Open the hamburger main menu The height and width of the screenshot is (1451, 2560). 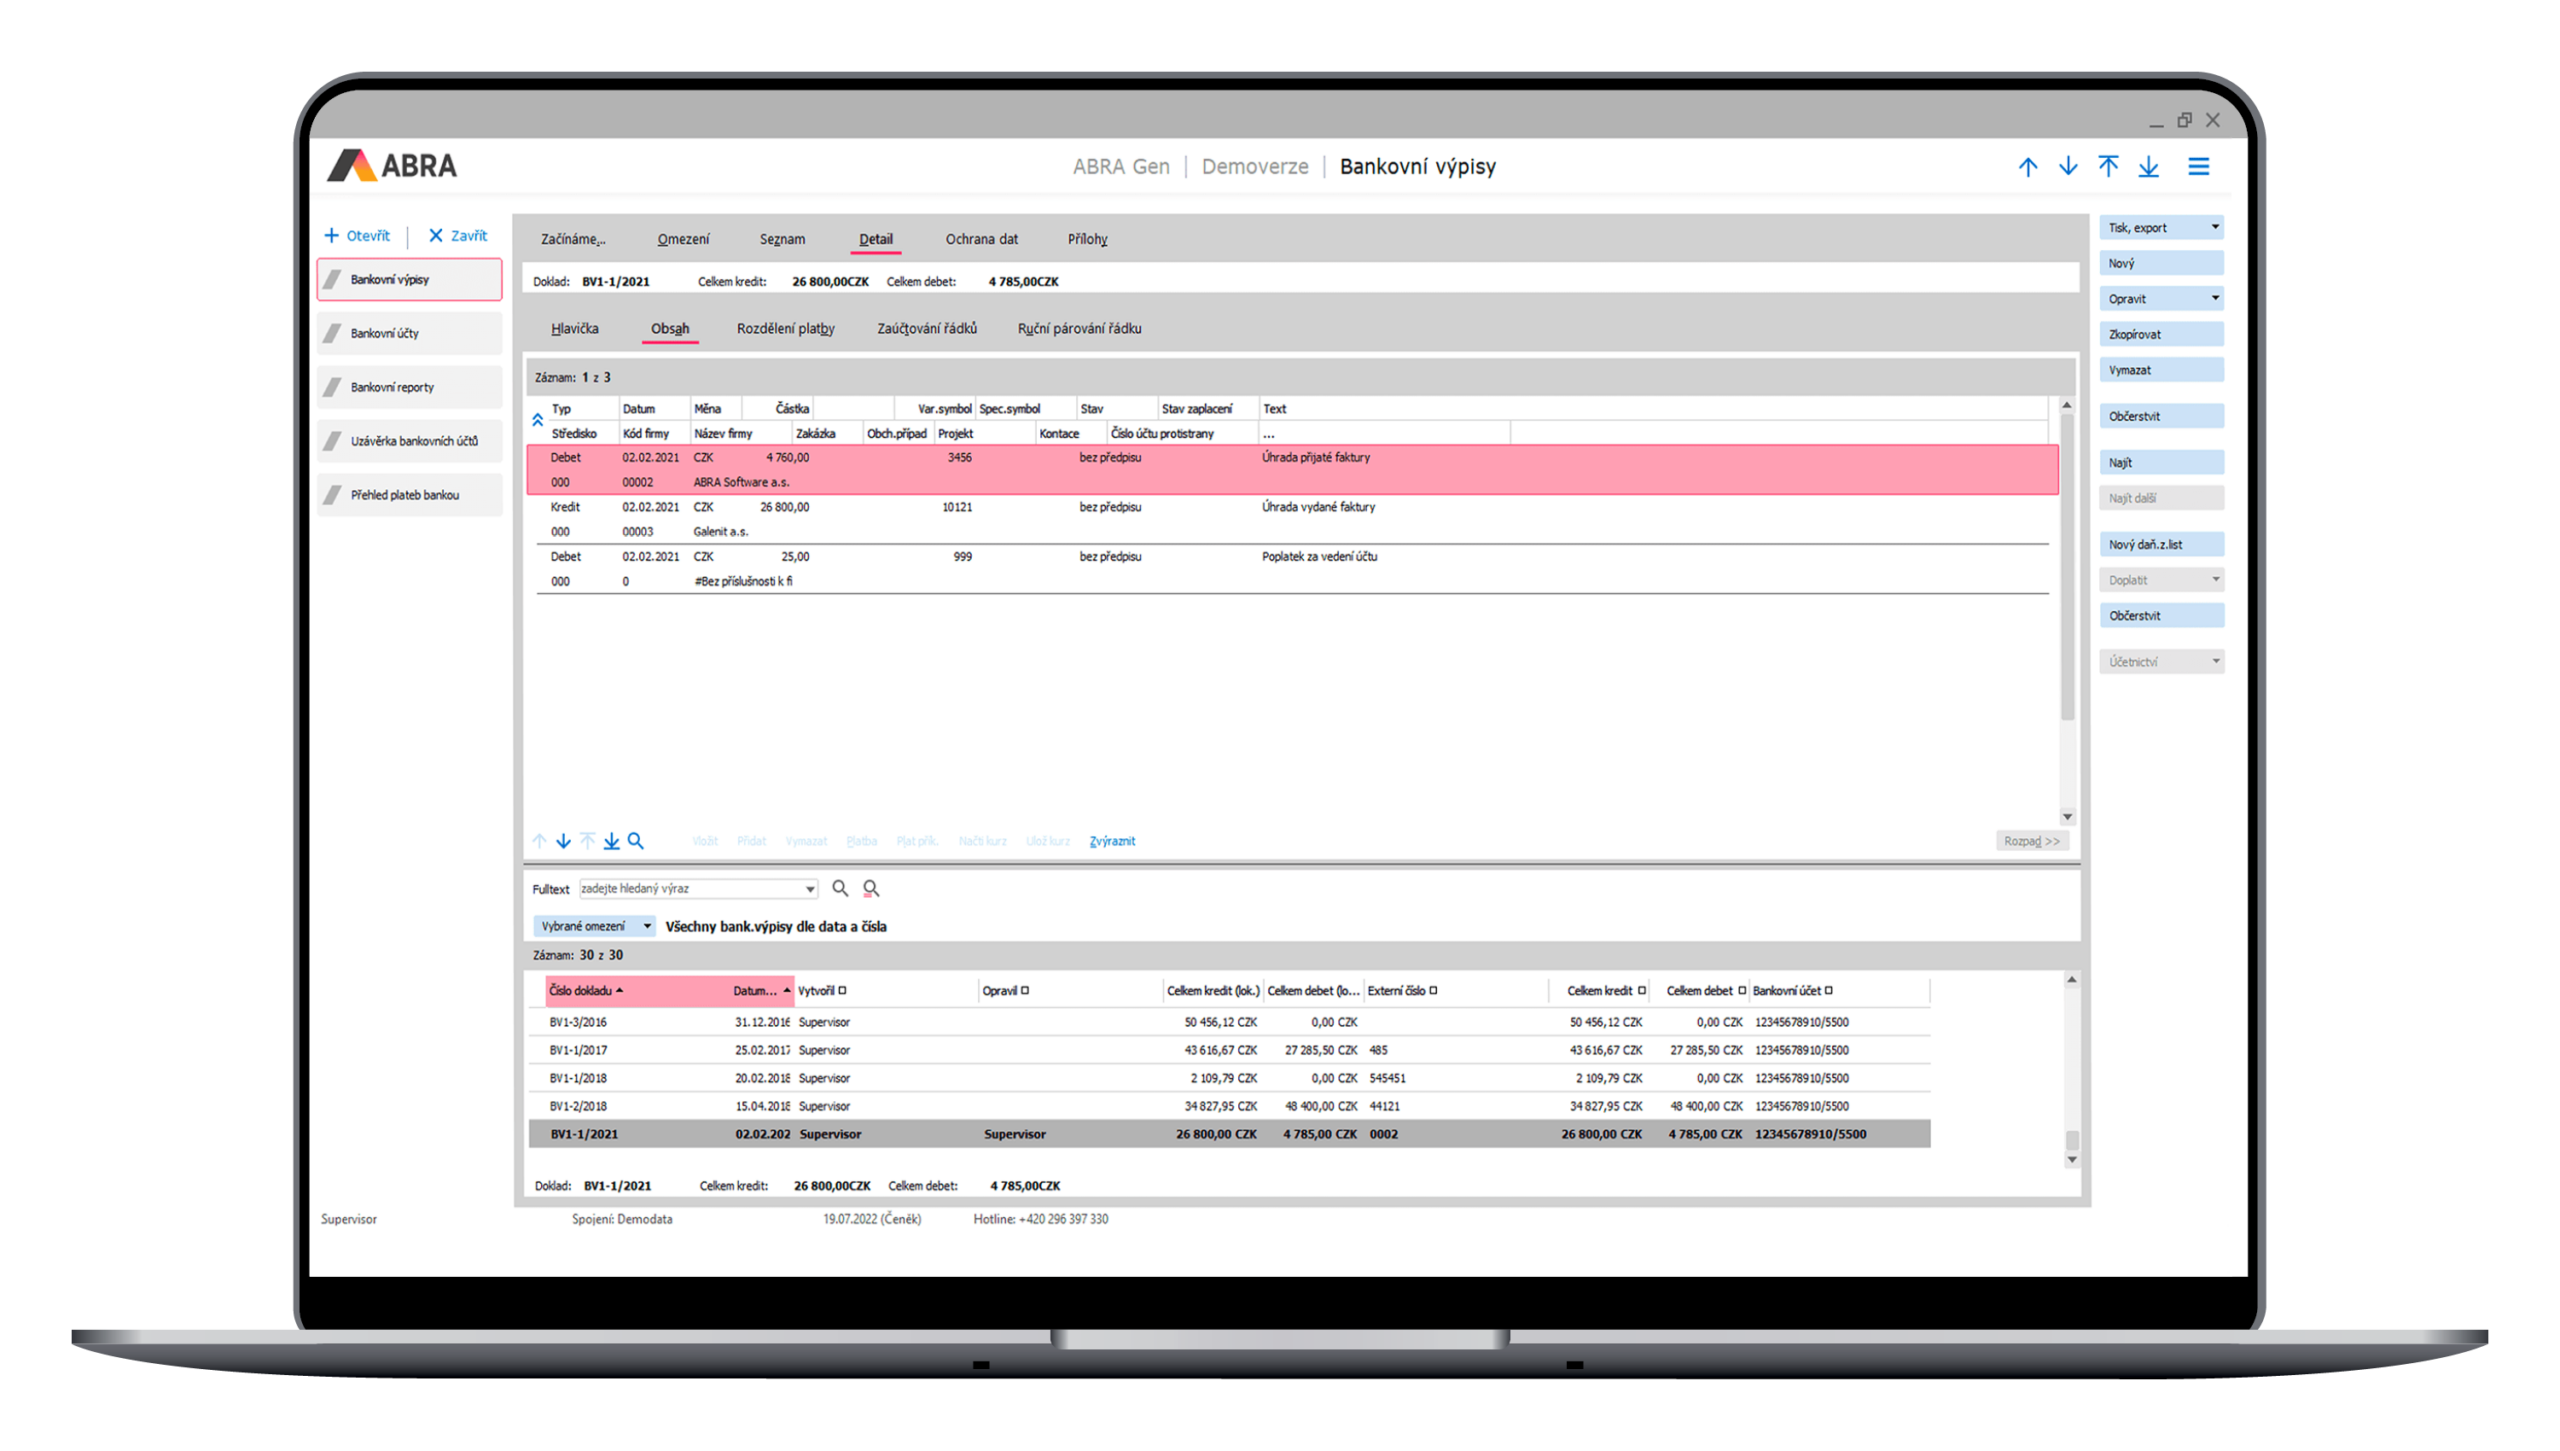coord(2198,167)
